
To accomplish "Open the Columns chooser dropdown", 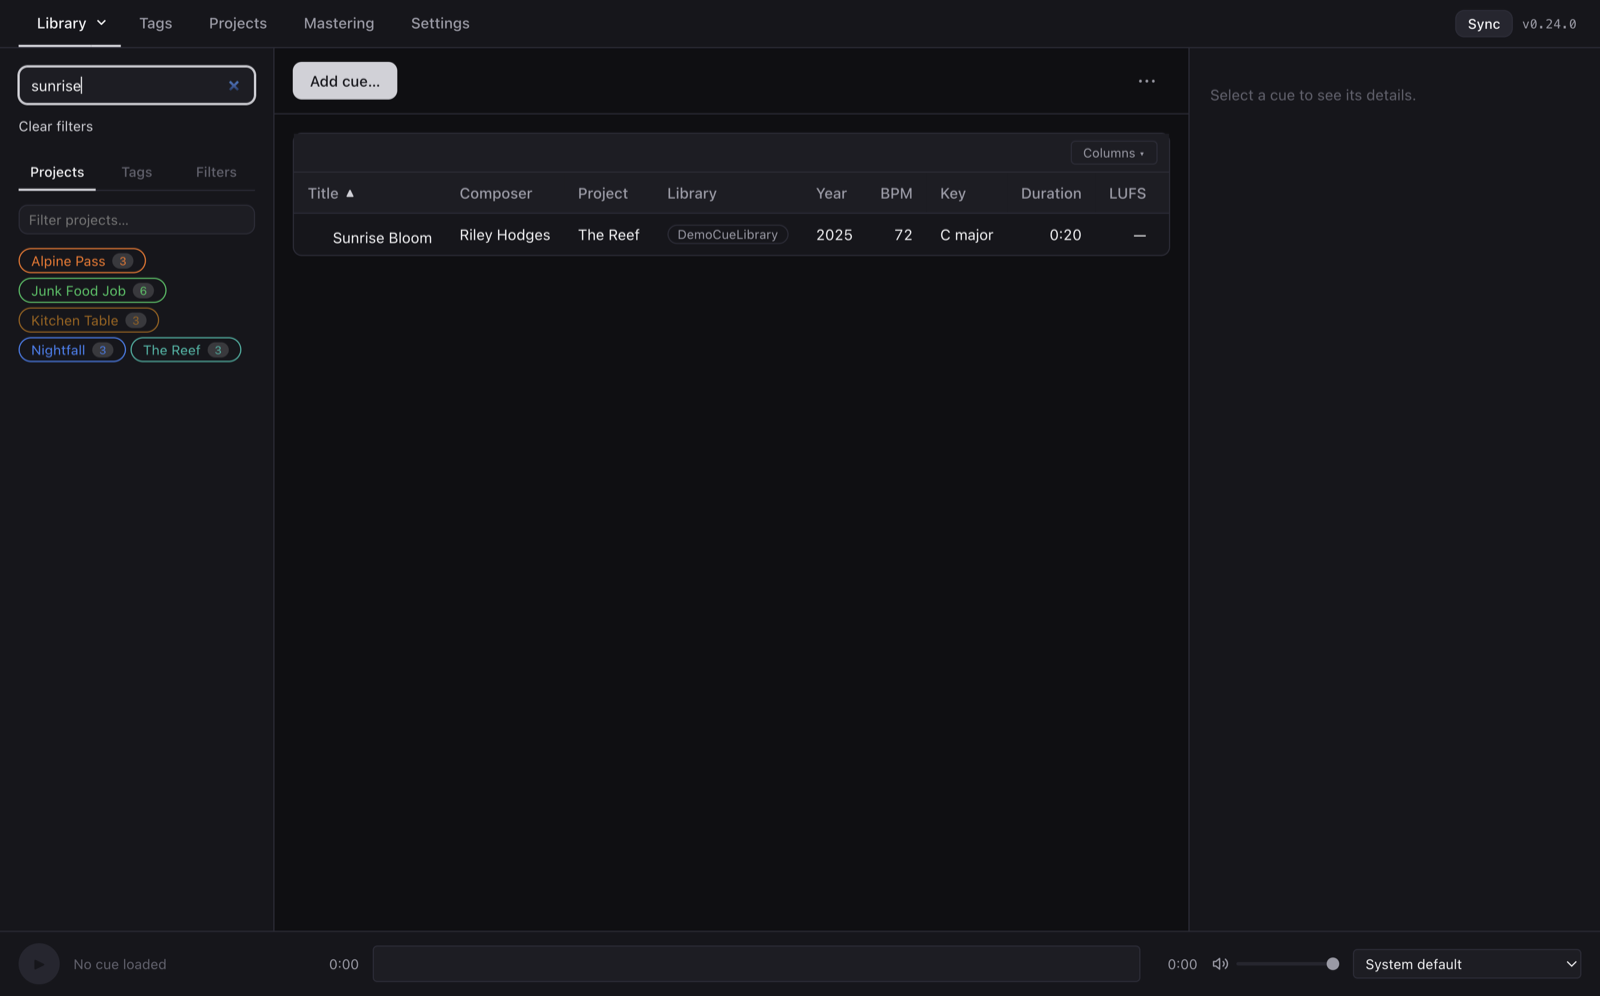I will 1113,153.
